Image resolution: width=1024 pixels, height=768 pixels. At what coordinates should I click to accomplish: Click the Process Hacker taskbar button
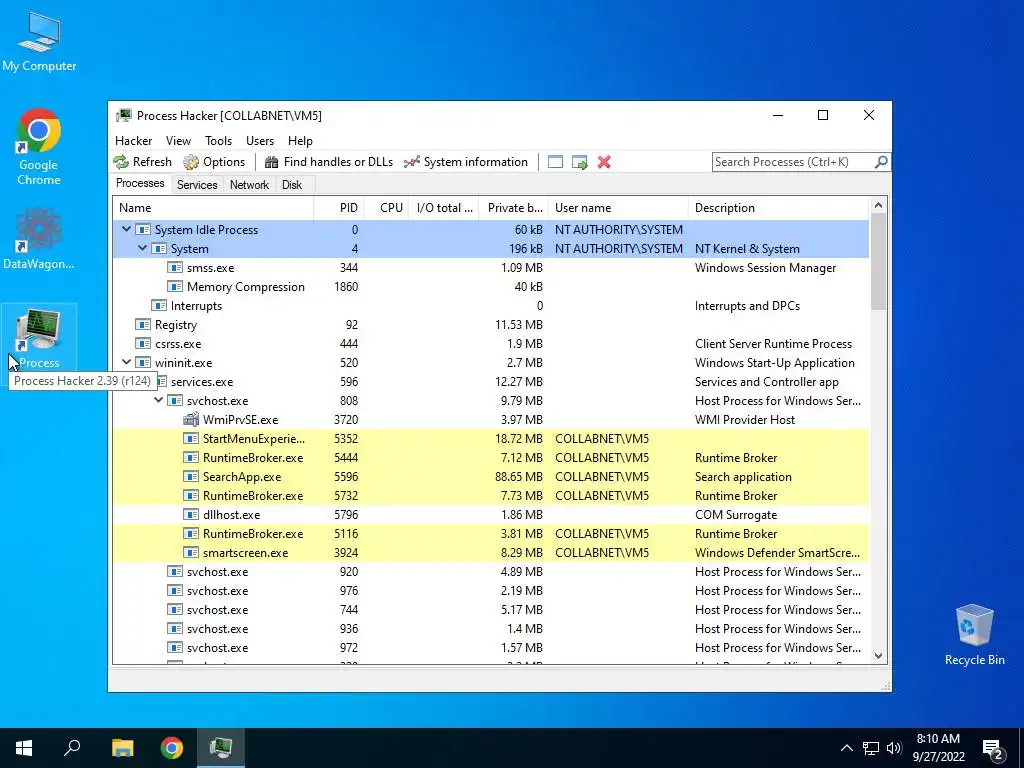[x=221, y=748]
